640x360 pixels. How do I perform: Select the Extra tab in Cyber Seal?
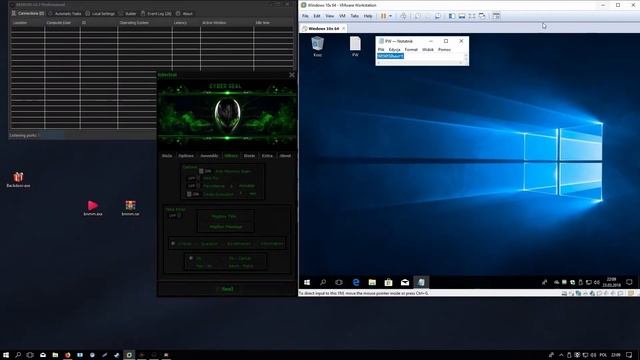click(267, 156)
